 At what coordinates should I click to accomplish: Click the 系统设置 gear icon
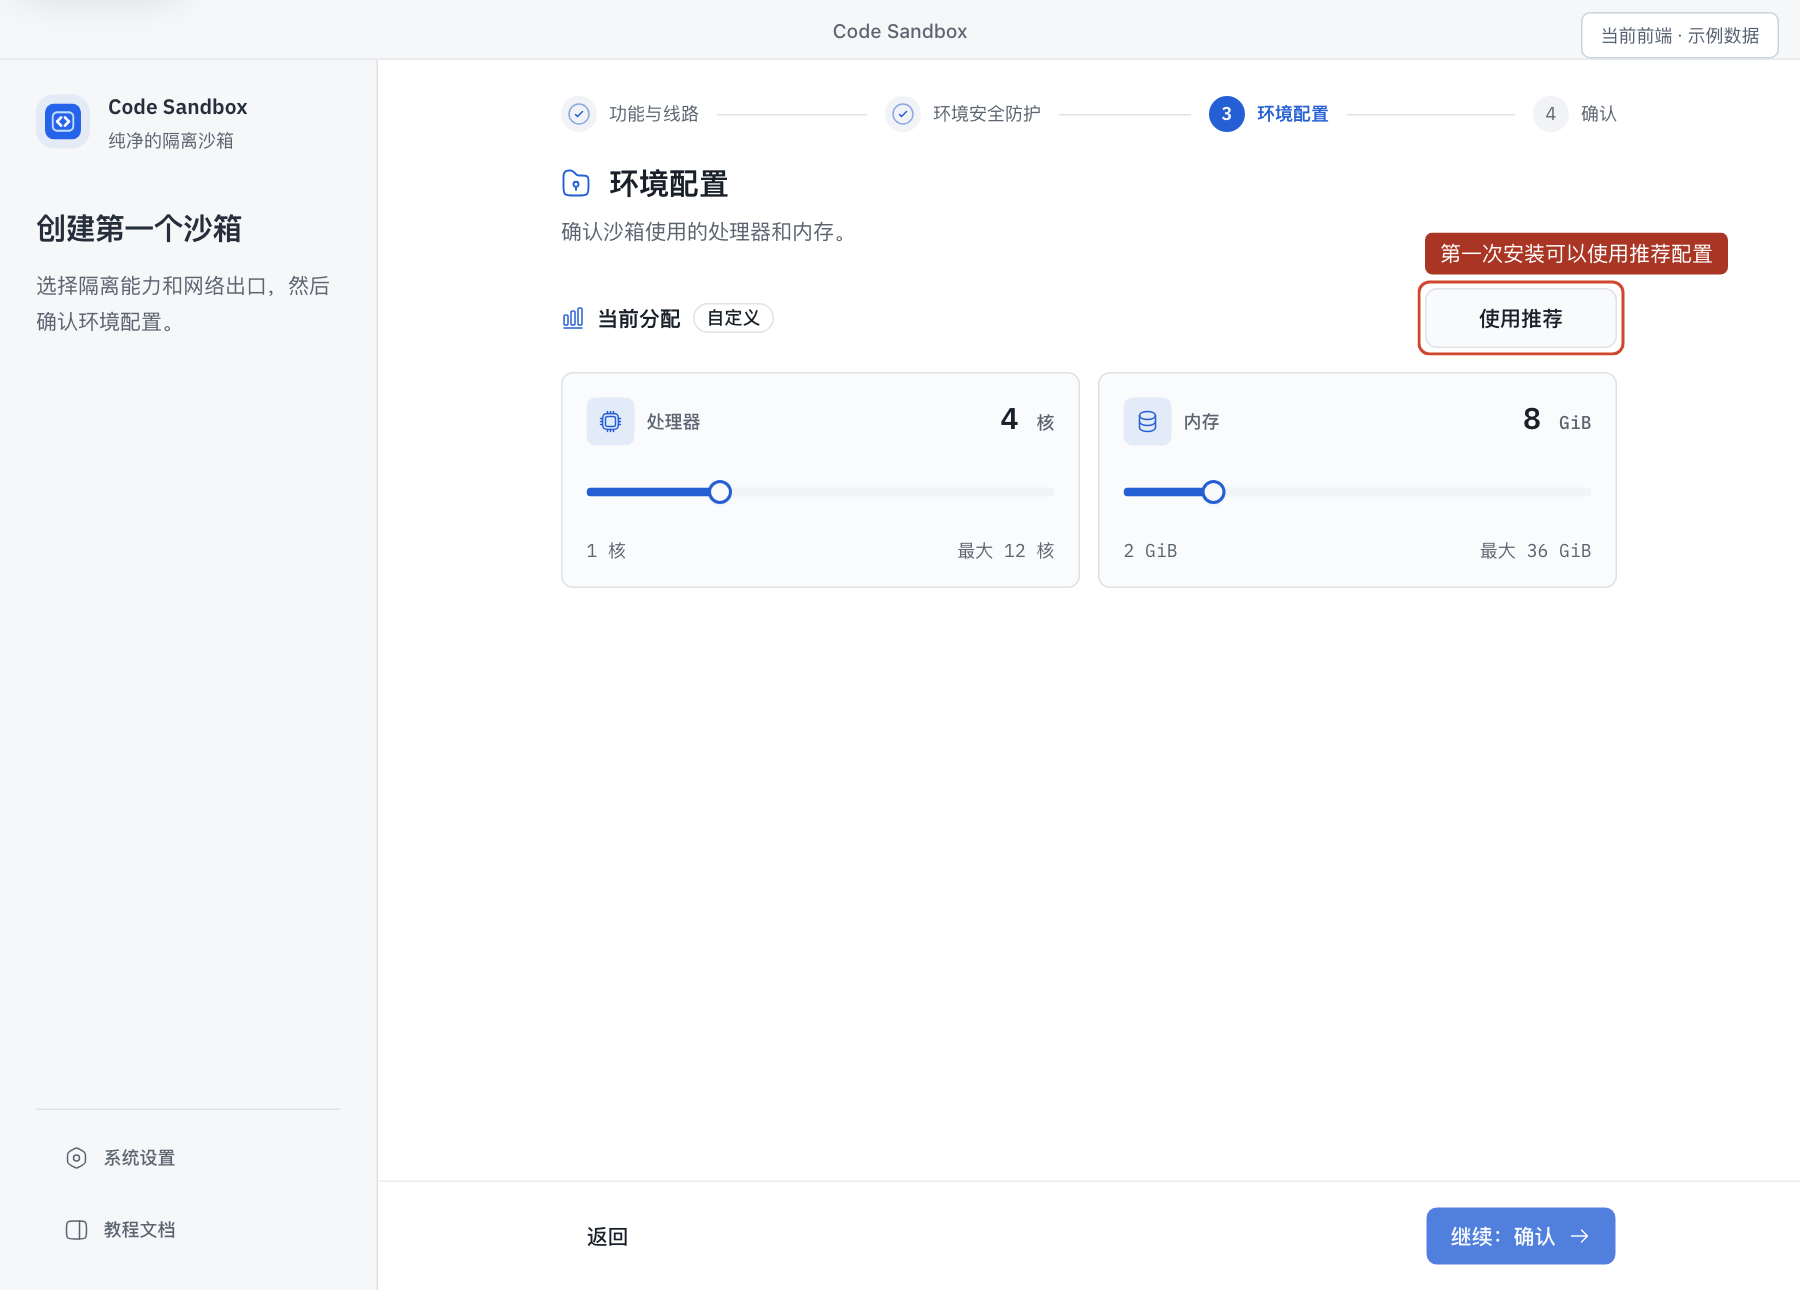(76, 1158)
